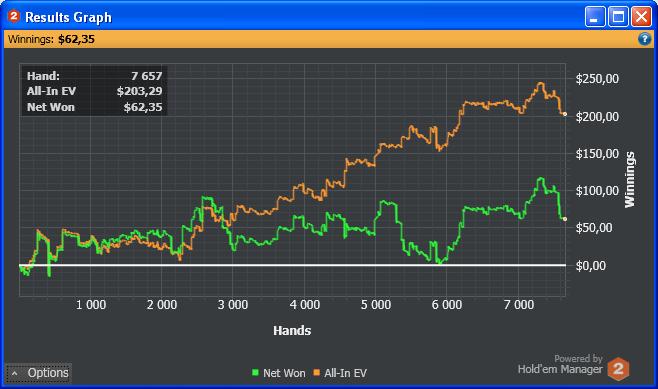Screen dimensions: 658x389
Task: Select the orange All-In EV endpoint marker
Action: click(x=564, y=114)
